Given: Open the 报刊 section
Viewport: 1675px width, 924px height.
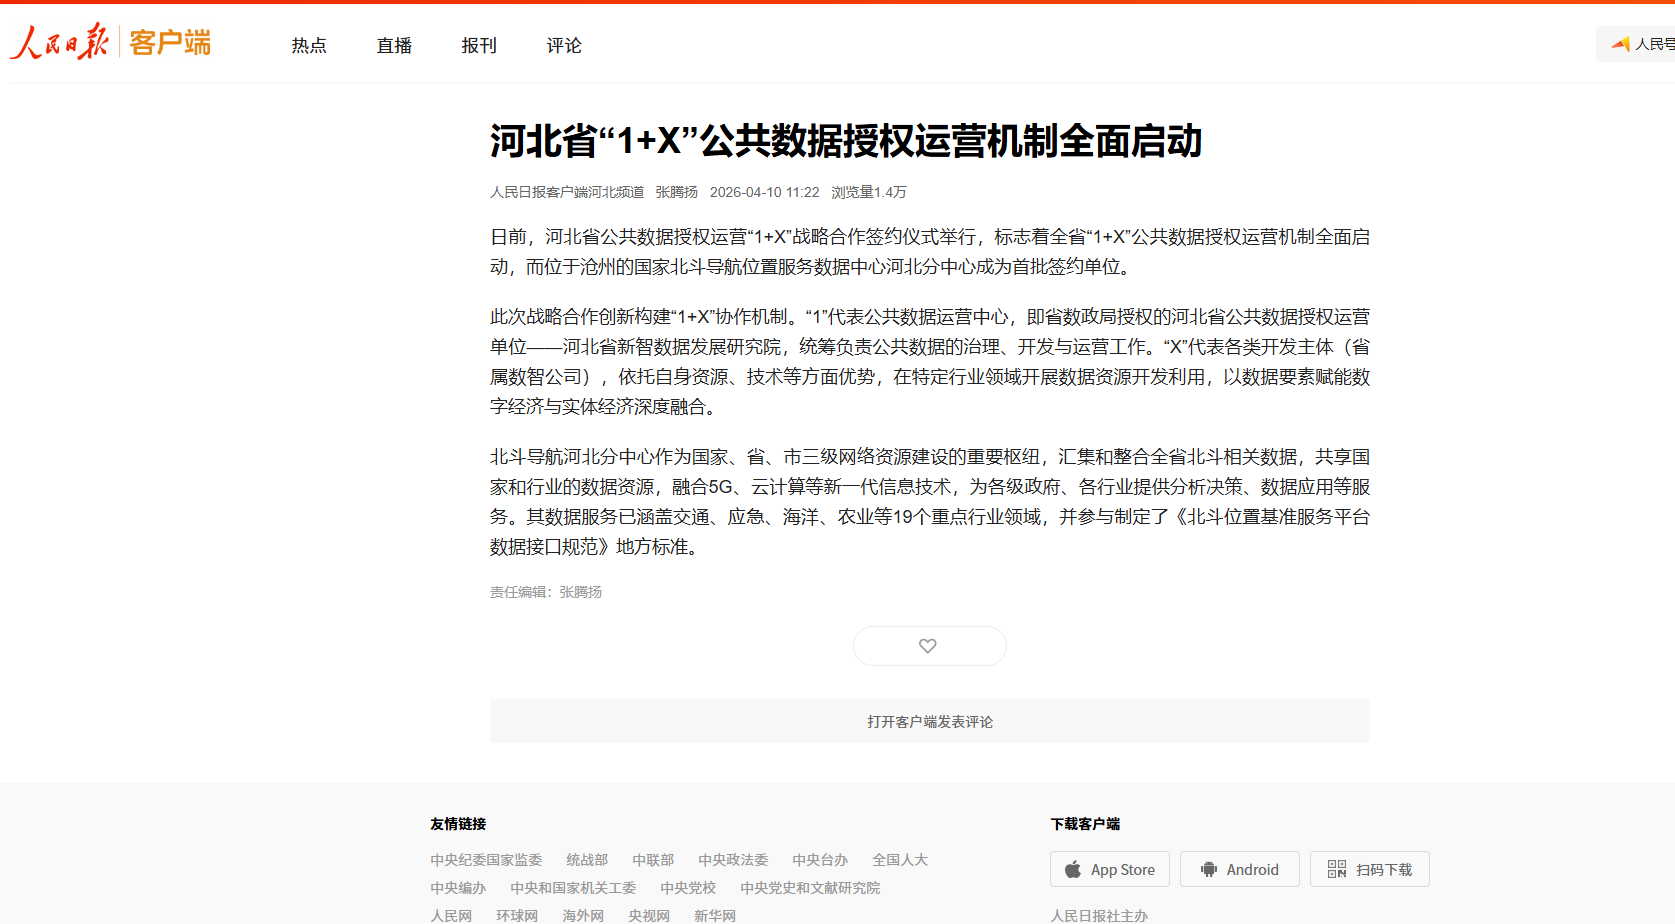Looking at the screenshot, I should click(x=479, y=45).
